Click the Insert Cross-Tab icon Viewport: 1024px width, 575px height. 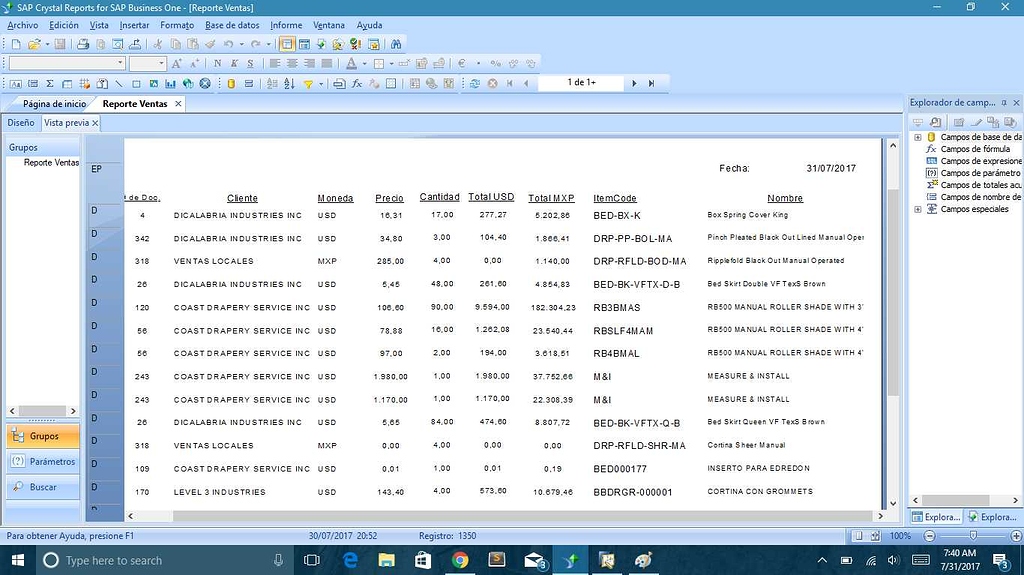point(84,84)
